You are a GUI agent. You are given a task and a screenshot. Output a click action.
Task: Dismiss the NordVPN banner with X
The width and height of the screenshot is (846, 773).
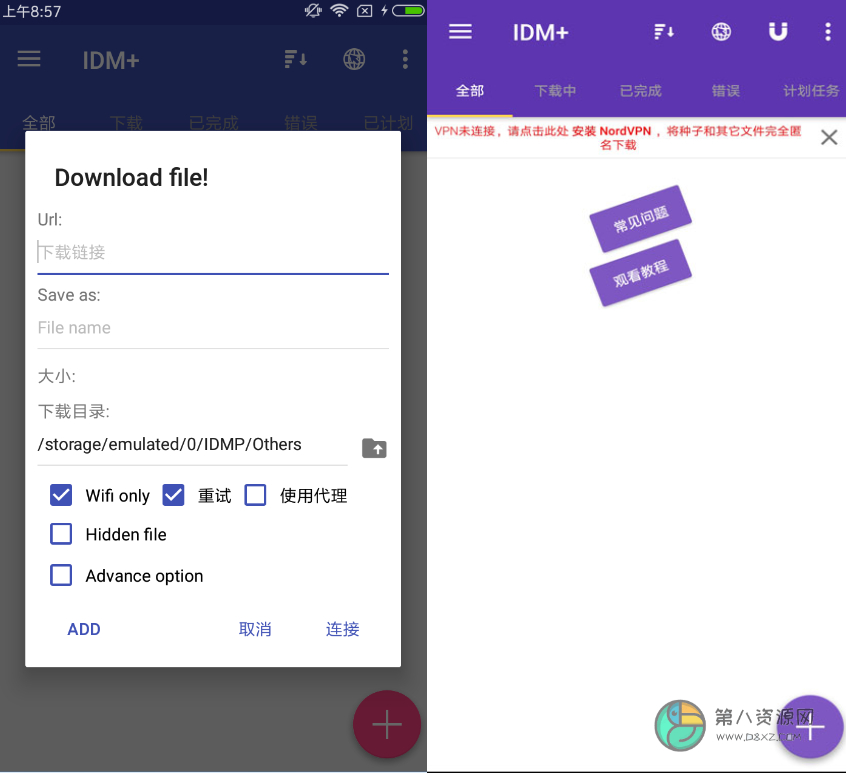click(829, 137)
